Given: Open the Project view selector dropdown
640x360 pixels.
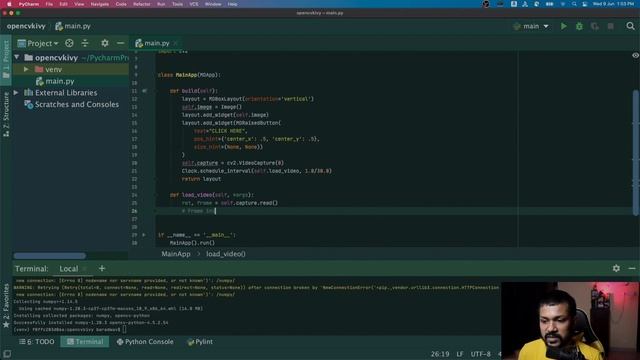Looking at the screenshot, I should point(38,43).
